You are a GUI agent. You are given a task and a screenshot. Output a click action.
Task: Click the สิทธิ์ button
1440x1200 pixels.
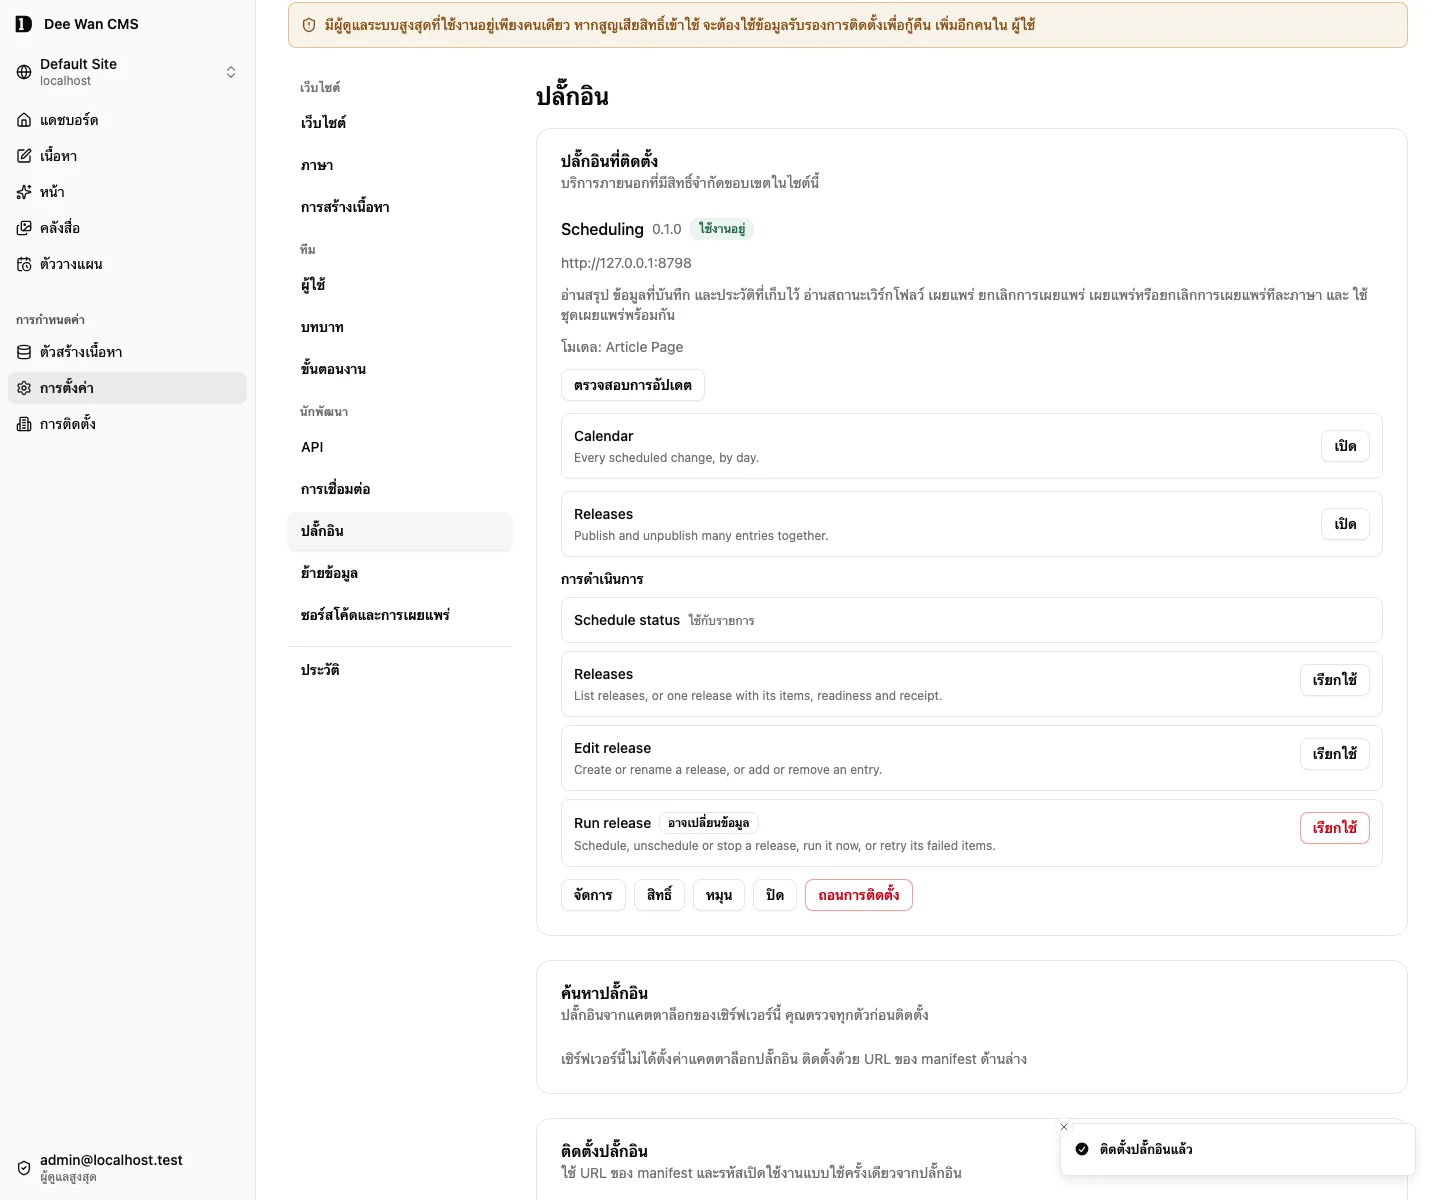coord(659,895)
